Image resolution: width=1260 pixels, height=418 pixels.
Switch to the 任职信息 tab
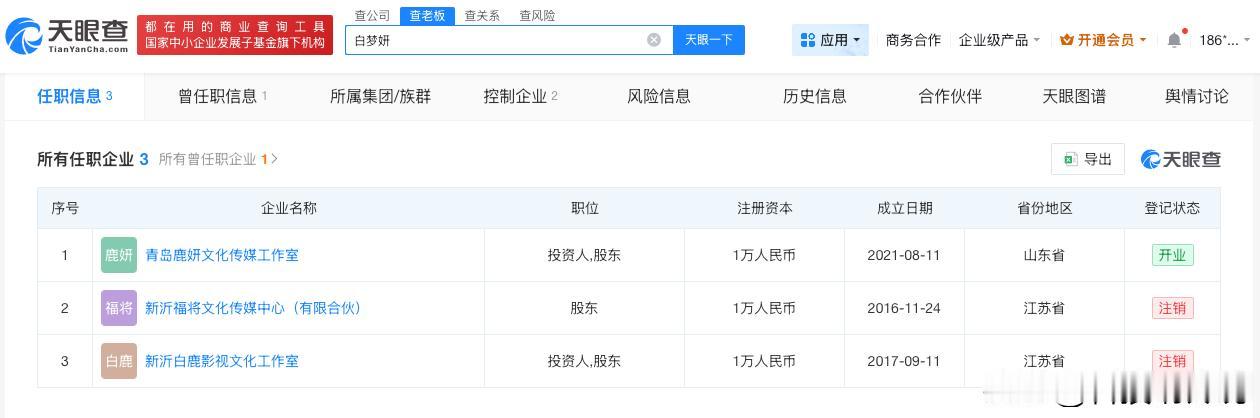(75, 96)
